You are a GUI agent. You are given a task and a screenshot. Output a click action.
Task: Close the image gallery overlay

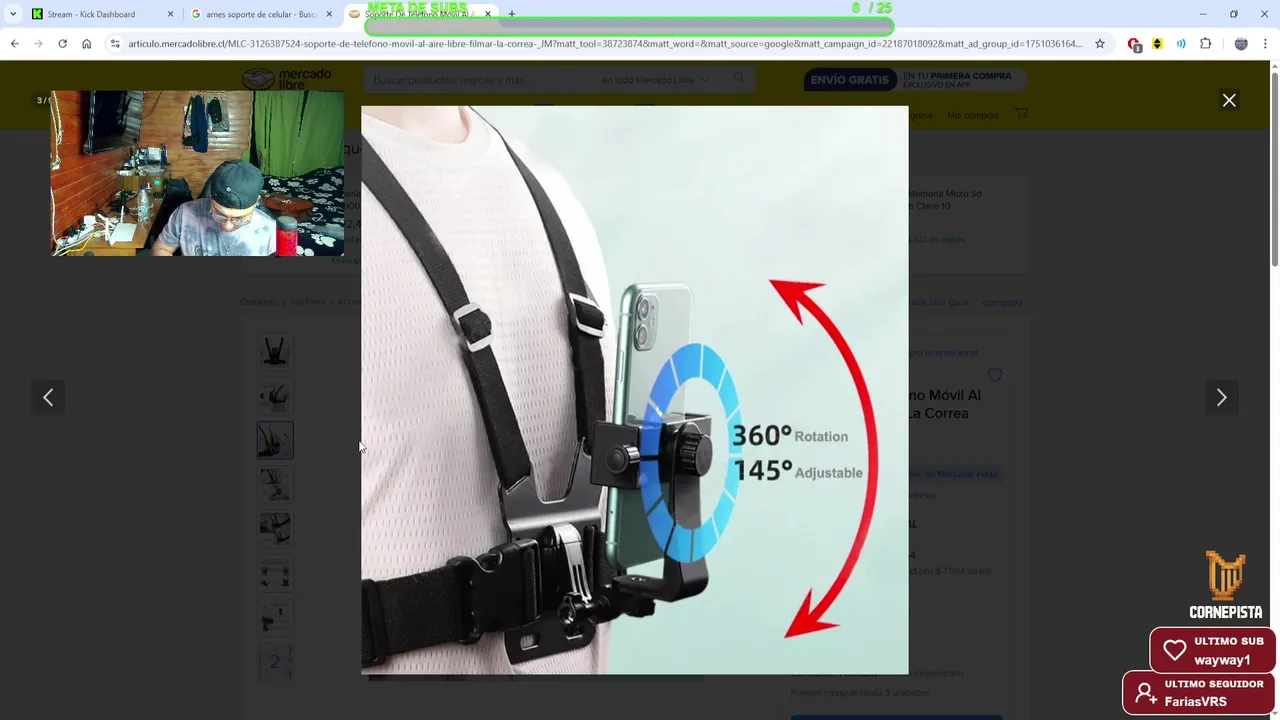[1229, 100]
